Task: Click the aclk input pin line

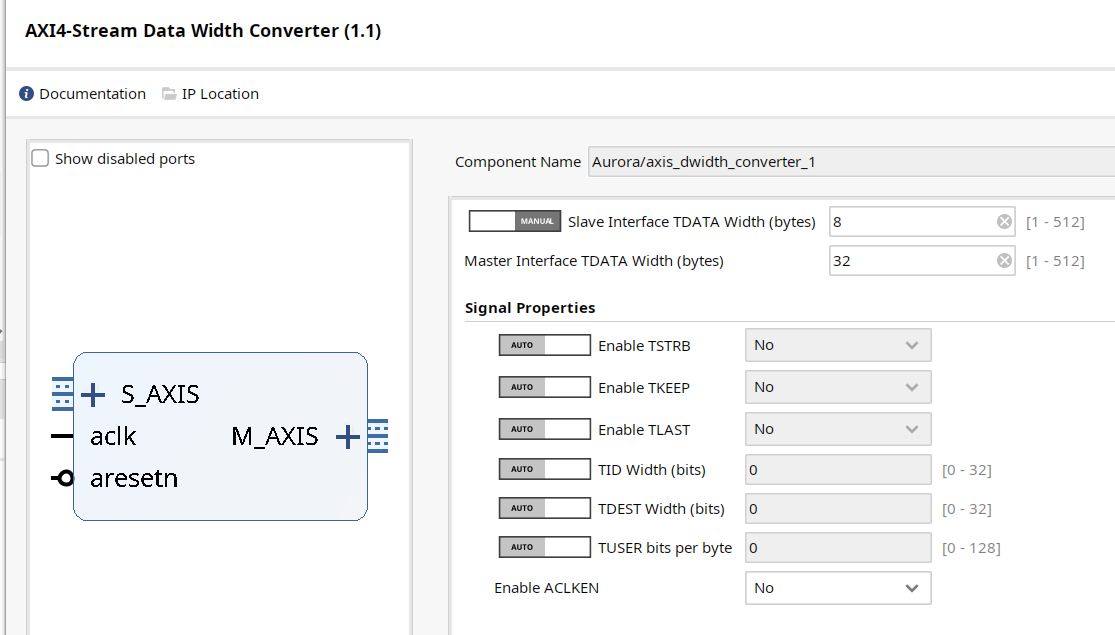Action: [x=63, y=436]
